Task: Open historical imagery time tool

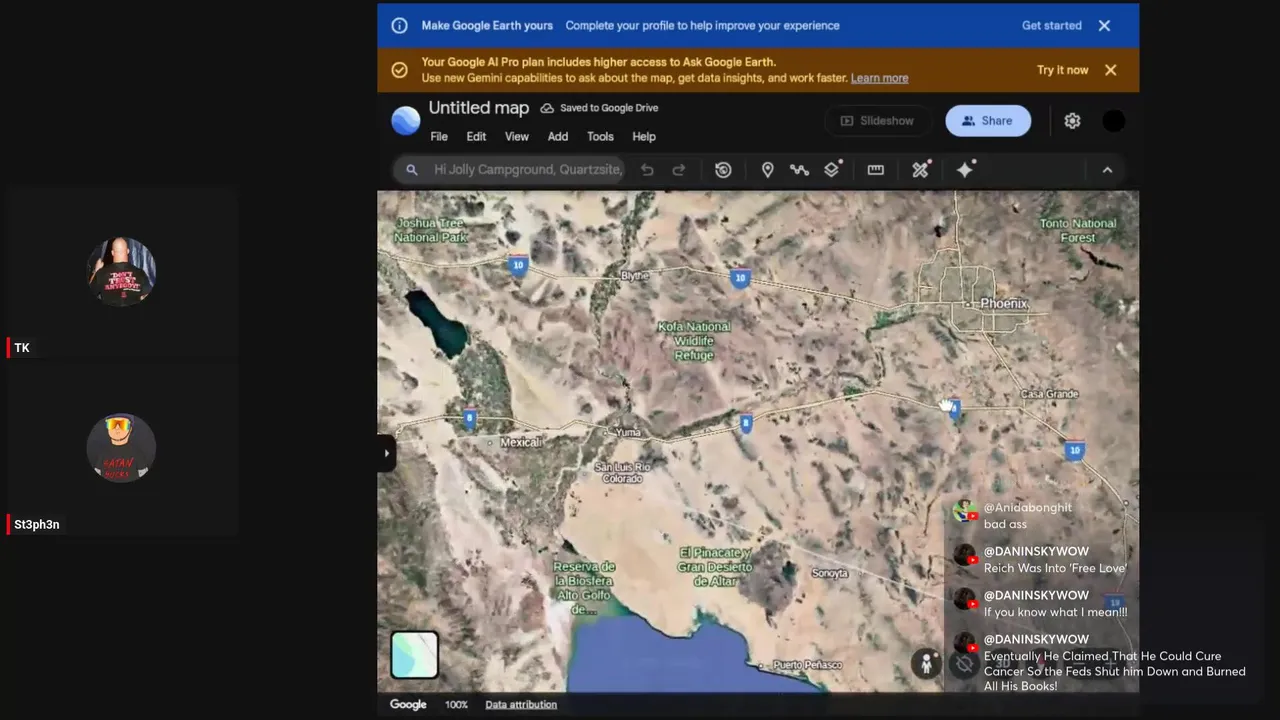Action: [723, 170]
